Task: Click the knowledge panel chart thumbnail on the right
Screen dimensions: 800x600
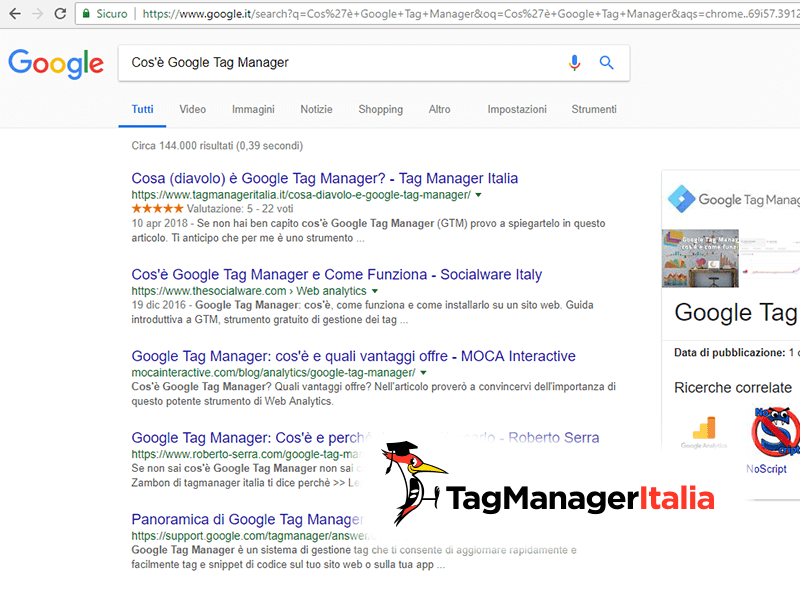Action: [770, 258]
